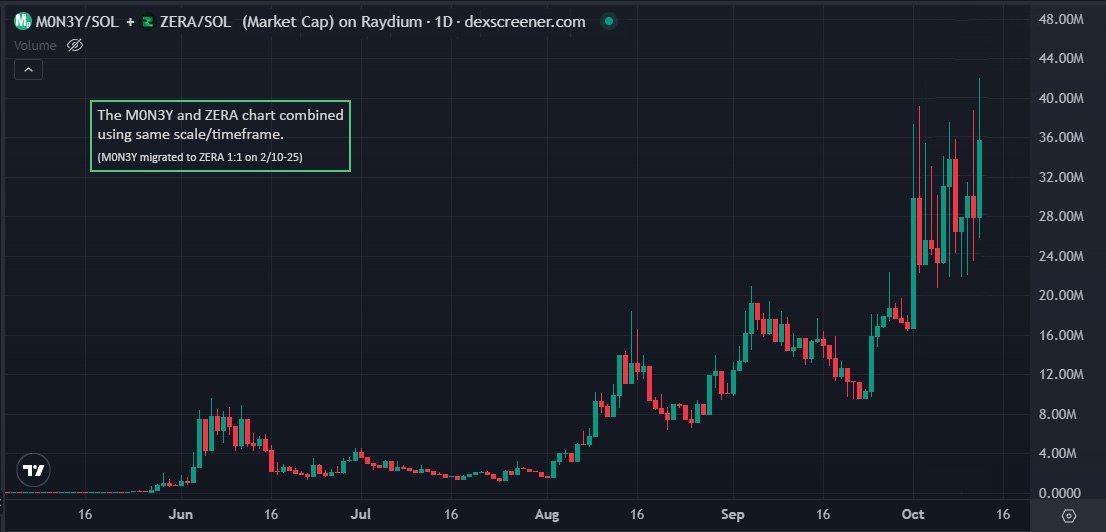Click the 32.00M price axis label
The height and width of the screenshot is (532, 1106).
[x=1060, y=177]
